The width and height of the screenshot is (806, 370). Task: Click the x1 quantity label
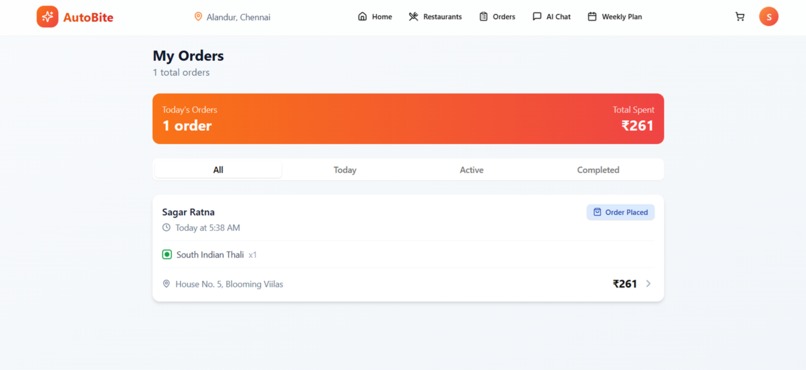(252, 255)
